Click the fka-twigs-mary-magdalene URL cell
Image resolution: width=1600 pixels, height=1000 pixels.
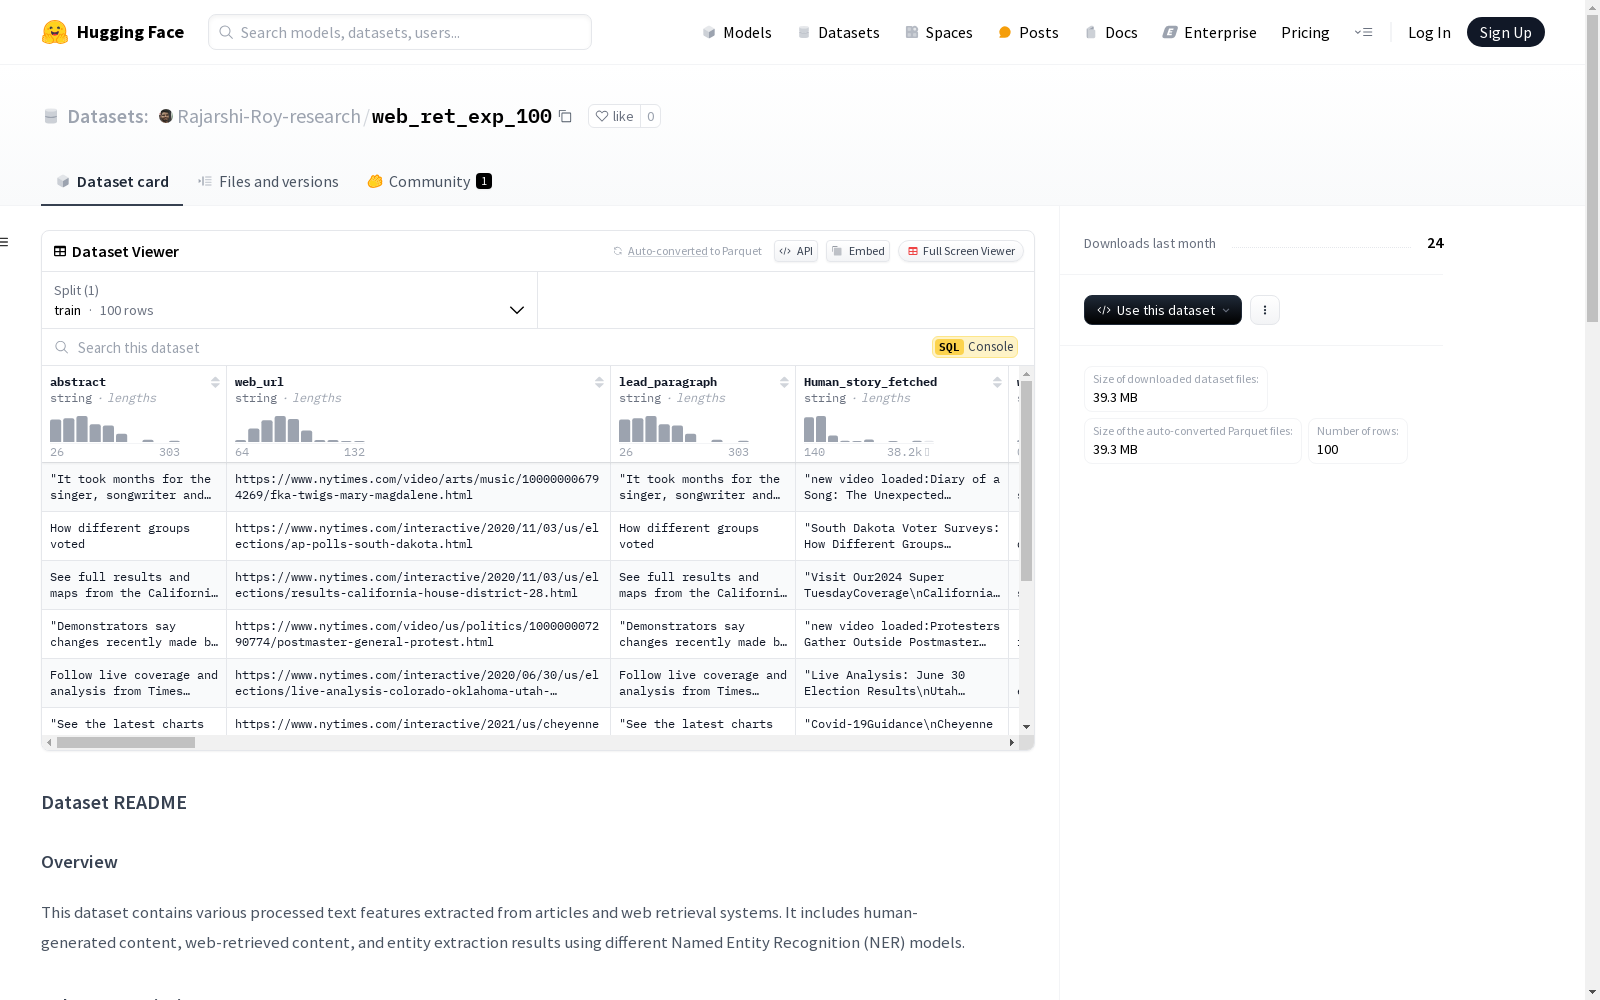[x=418, y=487]
